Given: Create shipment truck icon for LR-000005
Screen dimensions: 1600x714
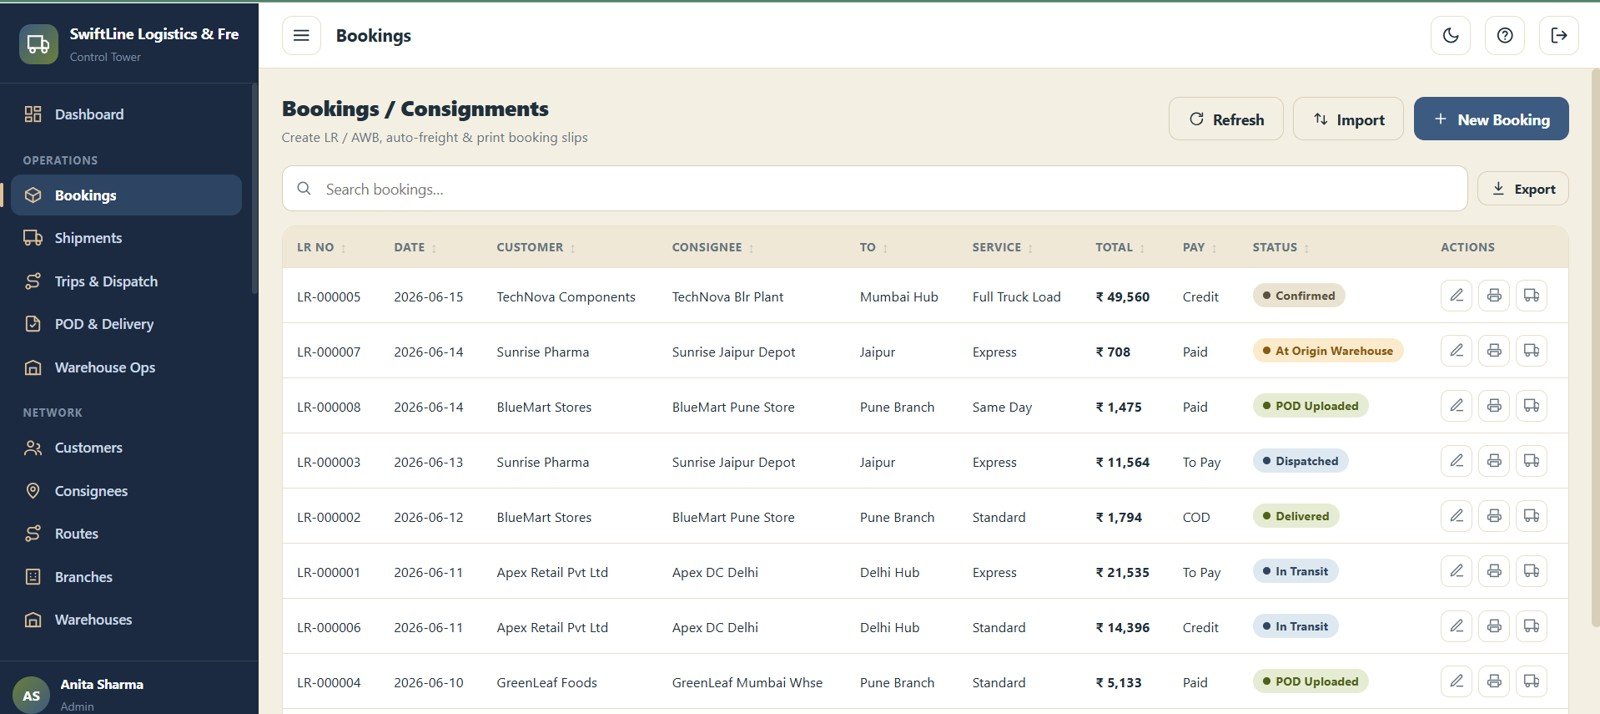Looking at the screenshot, I should (x=1531, y=295).
